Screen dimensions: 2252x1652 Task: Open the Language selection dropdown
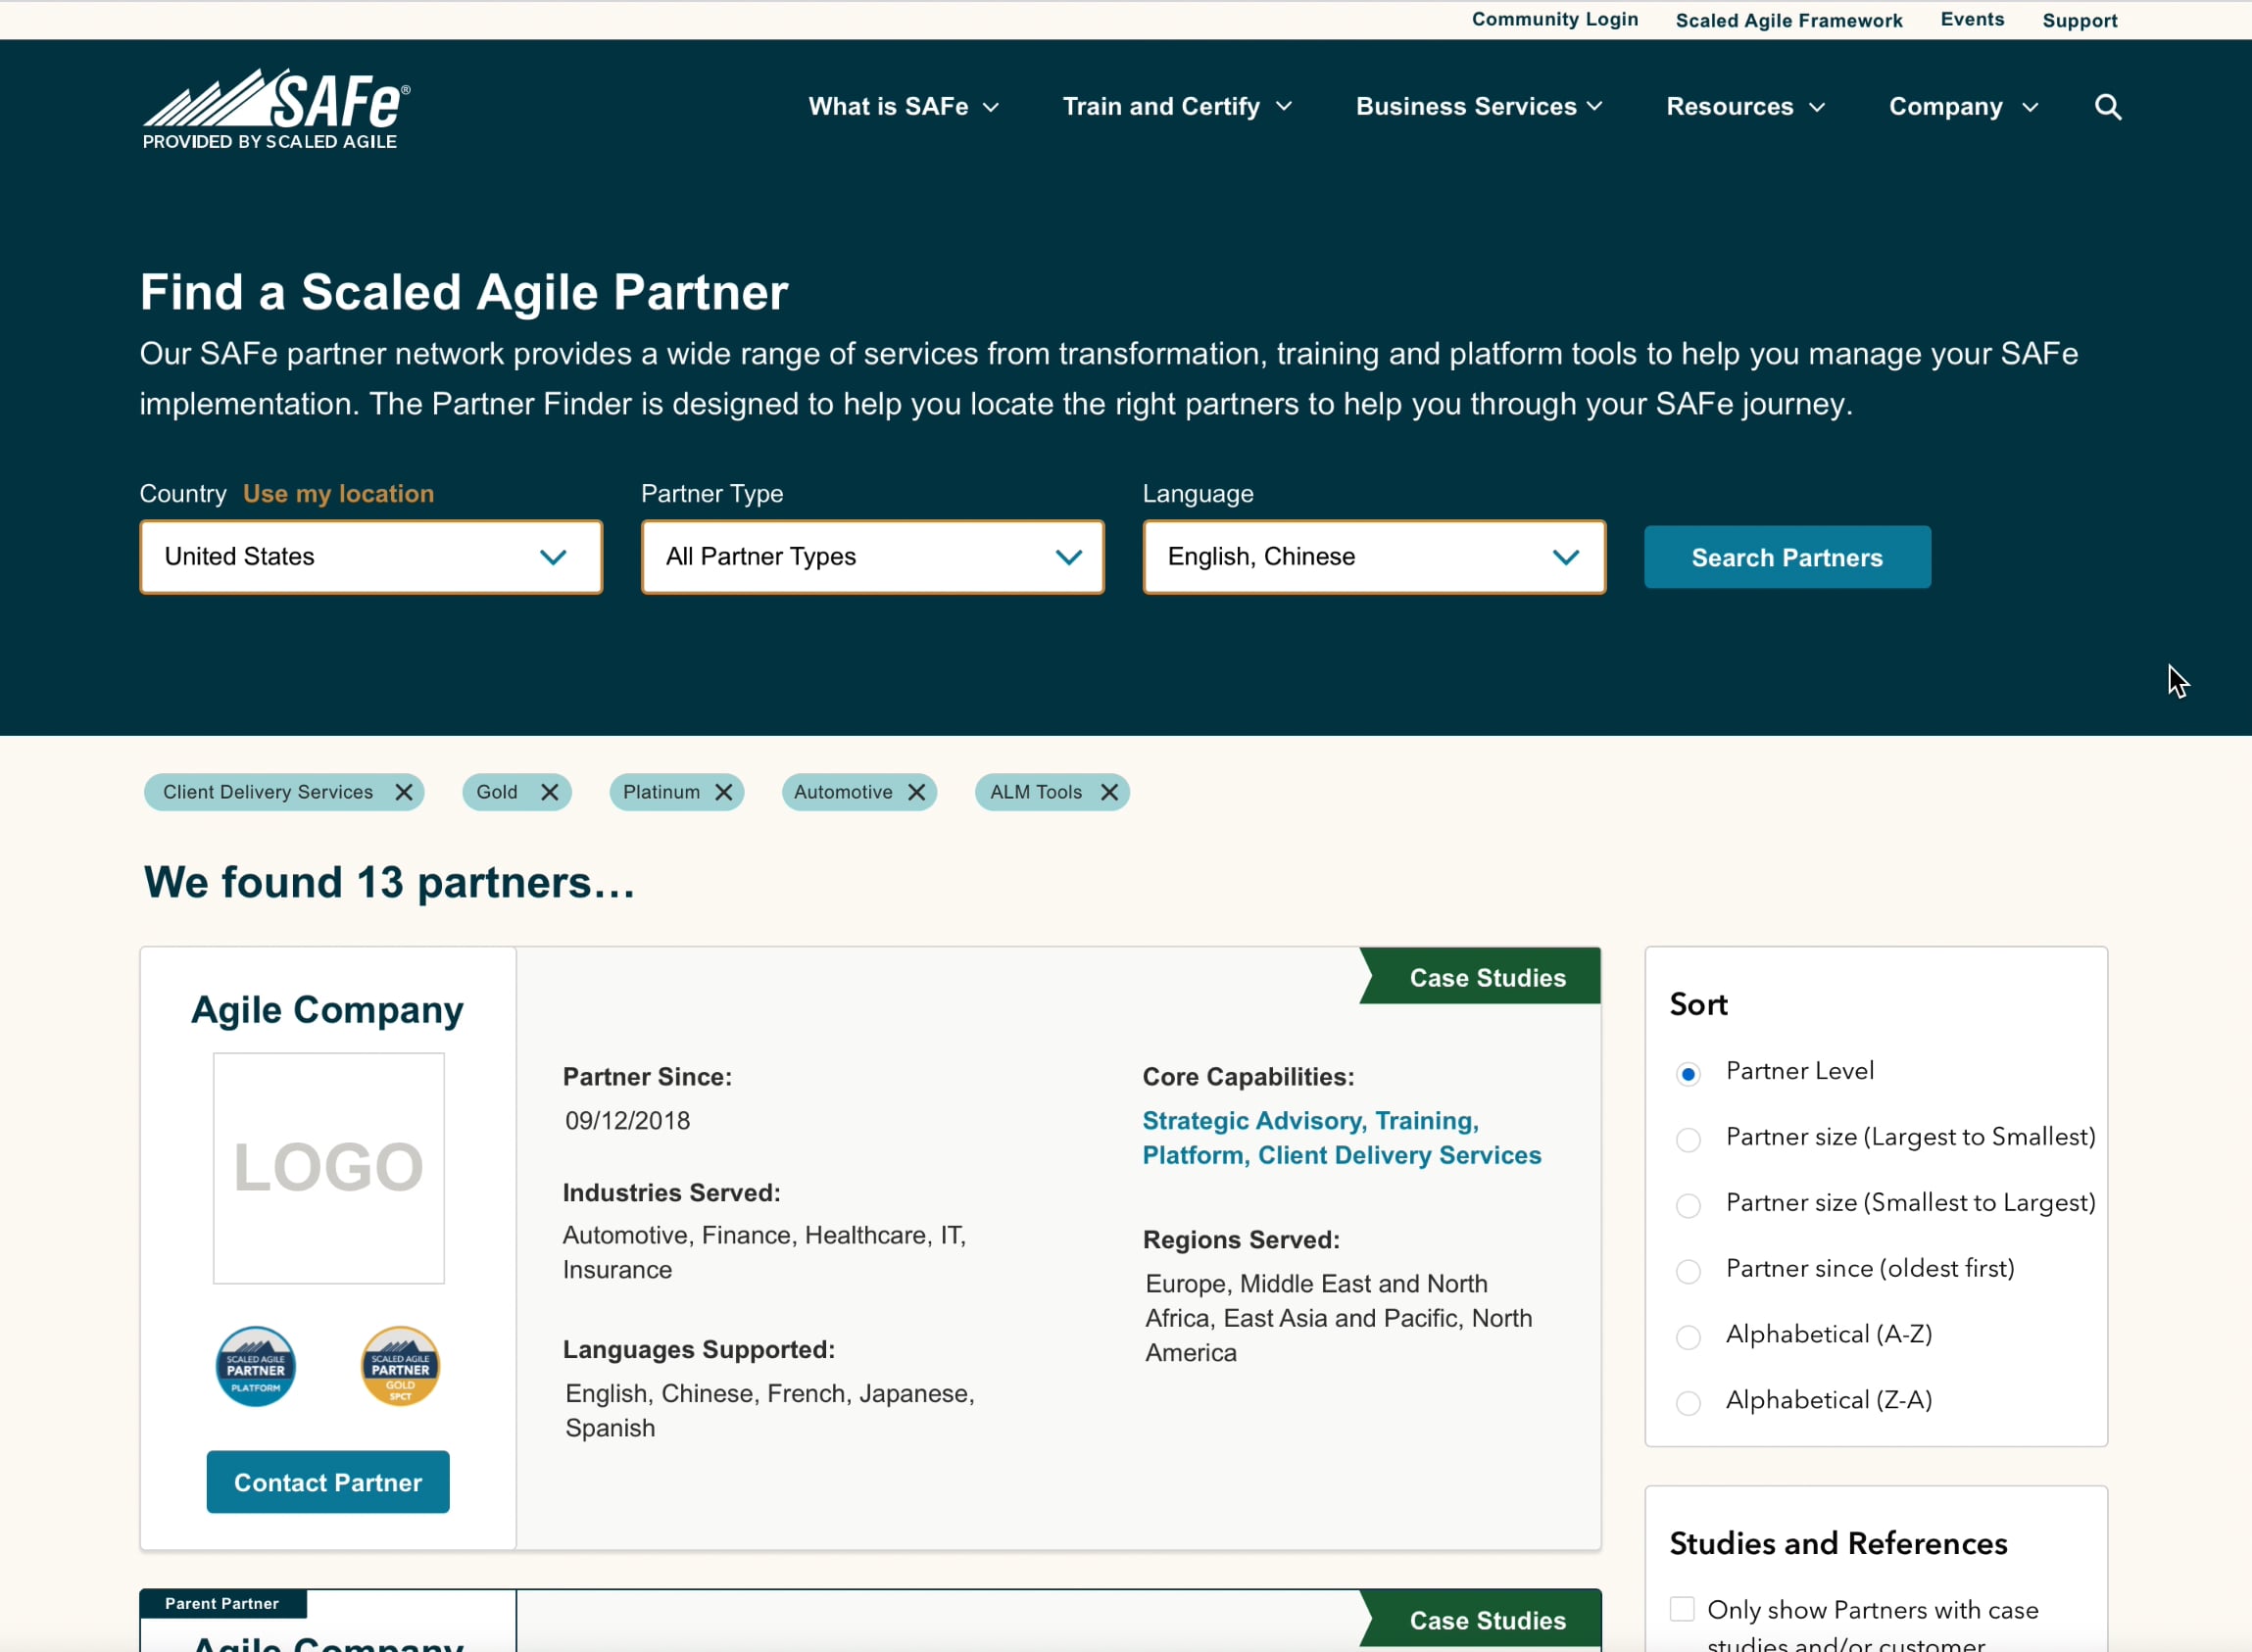(1372, 556)
